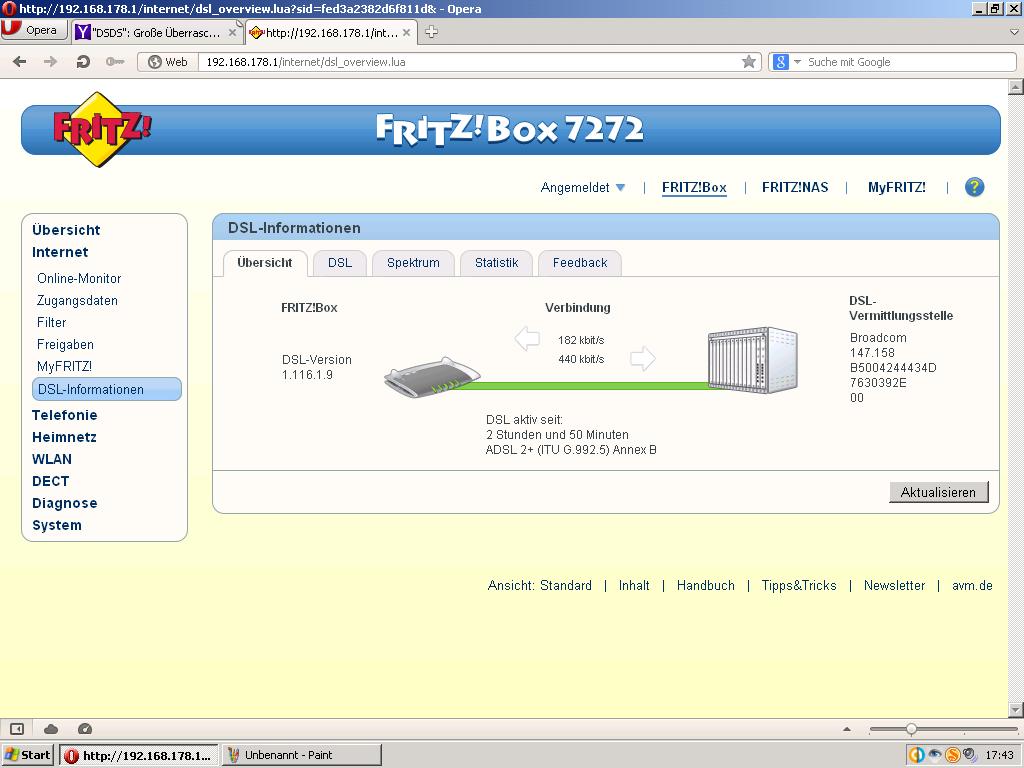This screenshot has height=768, width=1024.
Task: Go back with the back arrow
Action: click(20, 62)
